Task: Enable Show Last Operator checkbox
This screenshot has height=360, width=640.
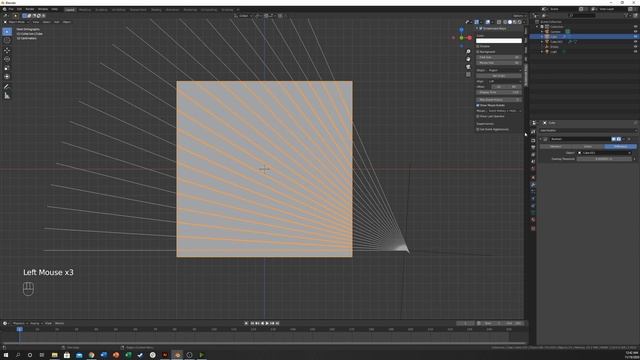Action: click(478, 116)
